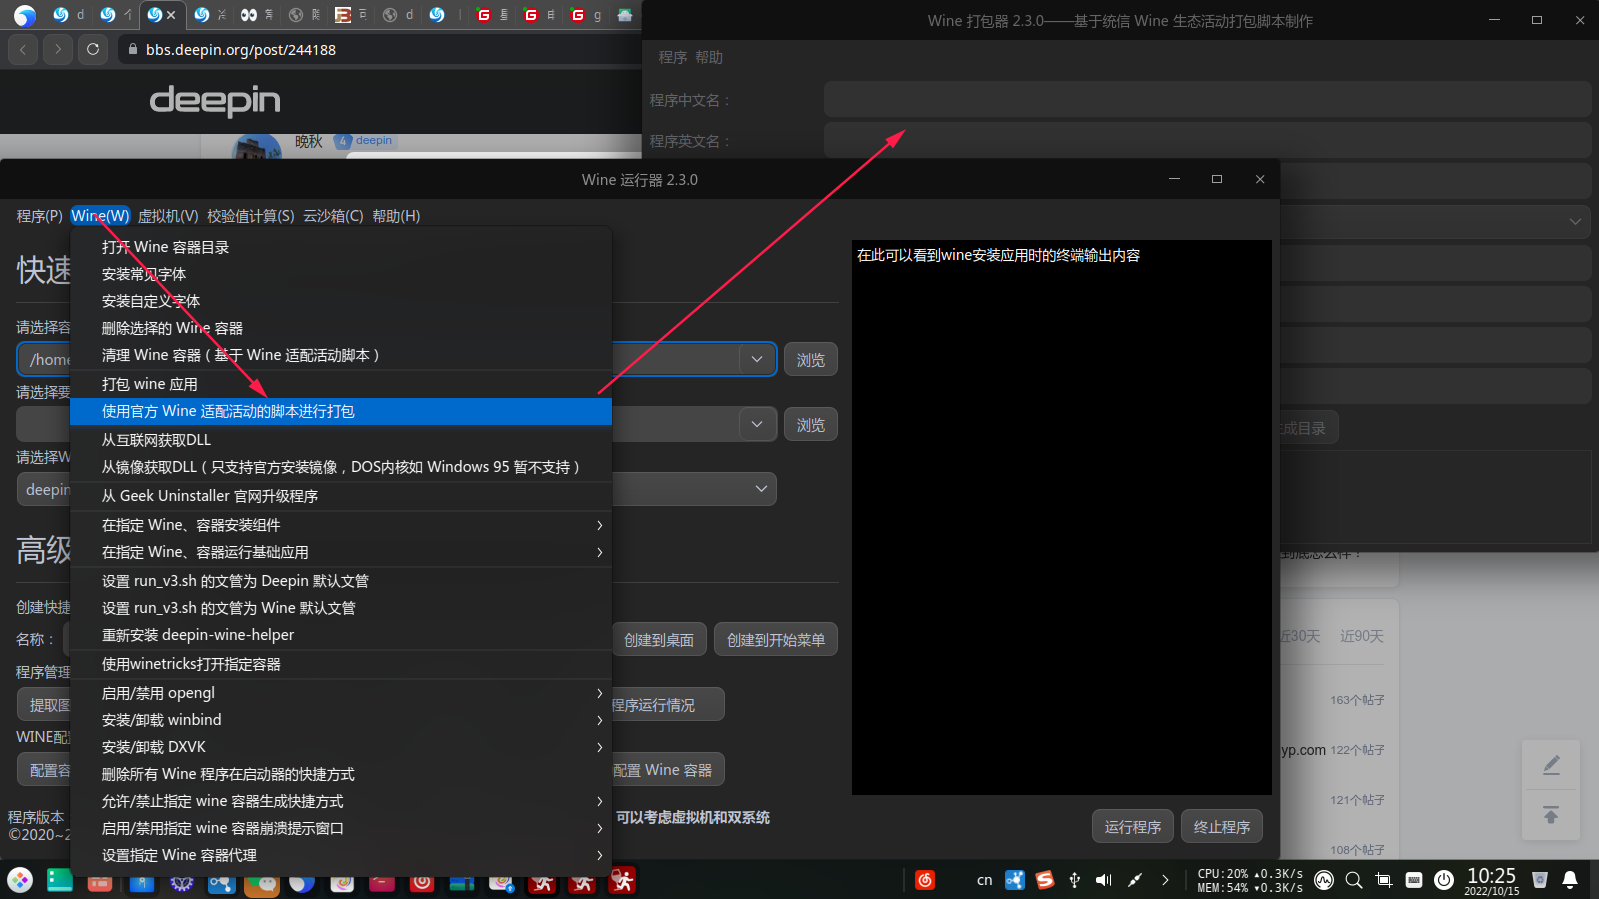The height and width of the screenshot is (899, 1599).
Task: Reload the browser page
Action: [x=93, y=49]
